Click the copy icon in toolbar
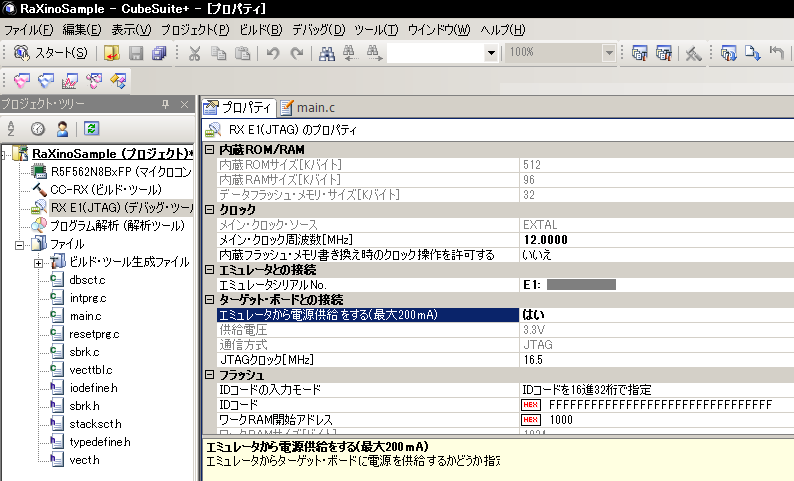 tap(218, 53)
